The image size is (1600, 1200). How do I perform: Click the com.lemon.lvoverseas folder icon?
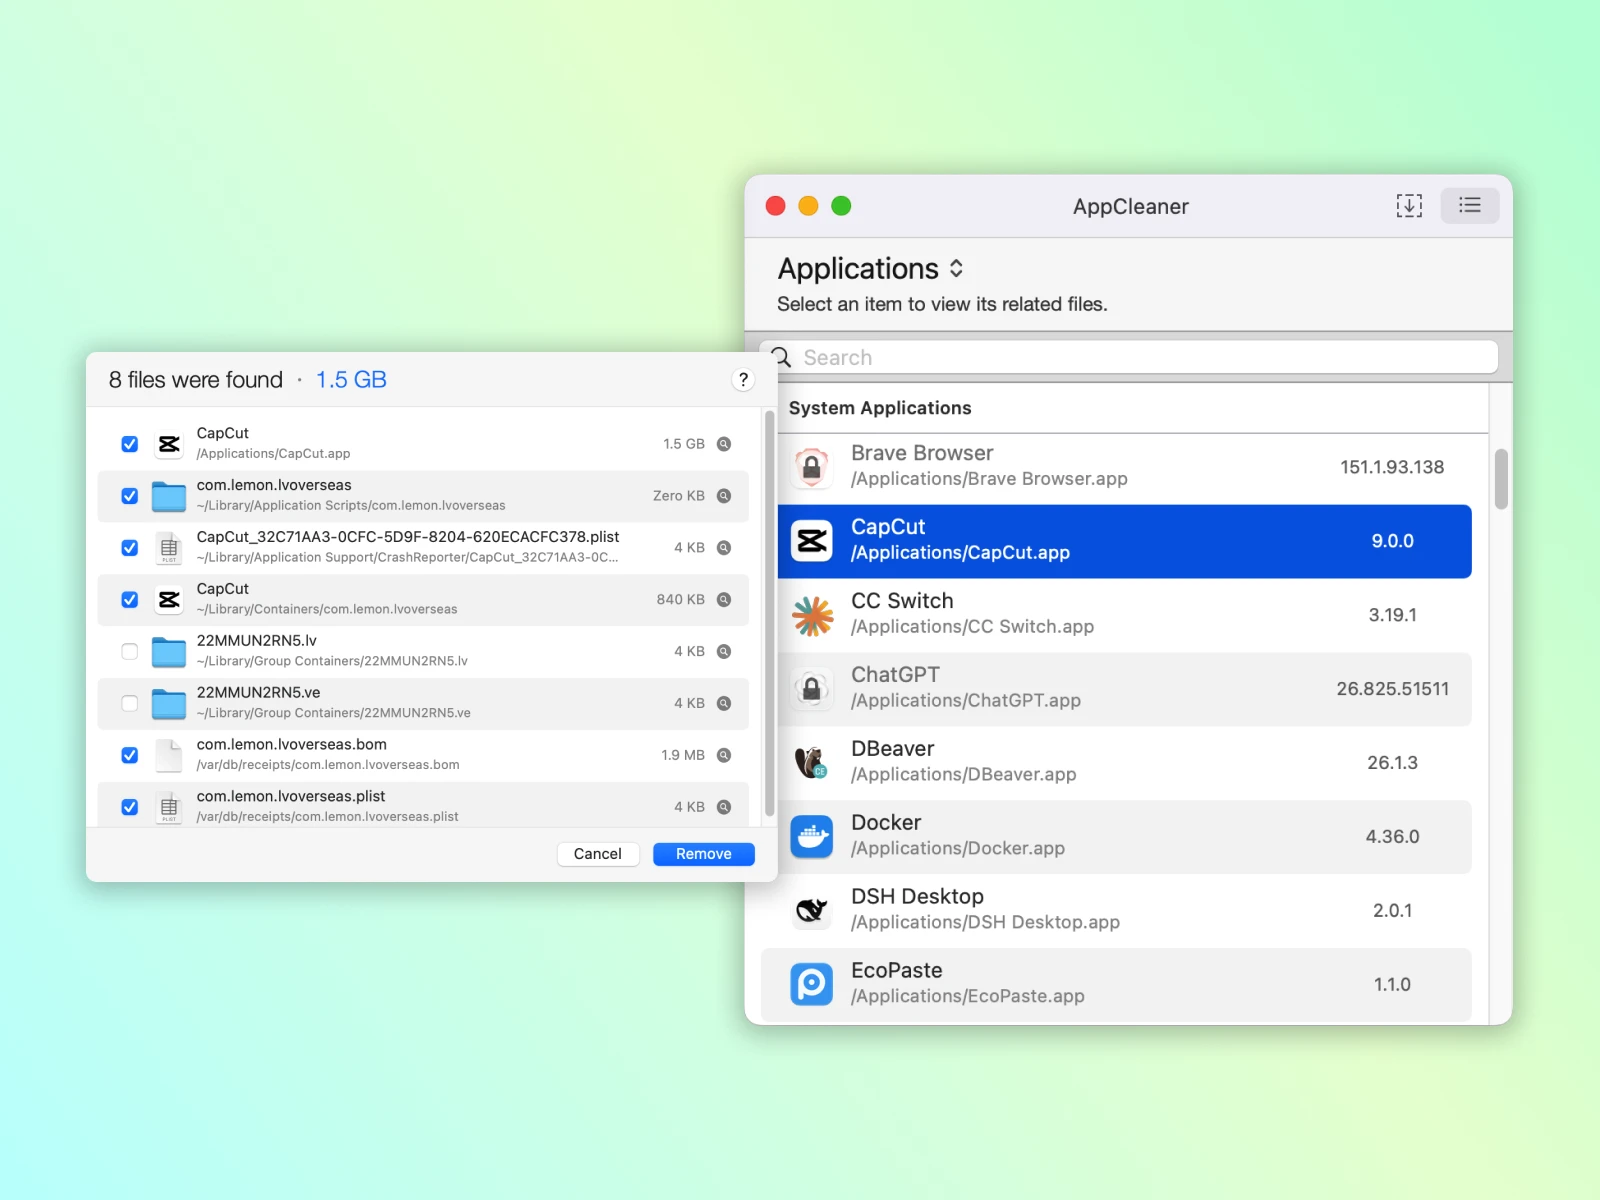pyautogui.click(x=169, y=496)
